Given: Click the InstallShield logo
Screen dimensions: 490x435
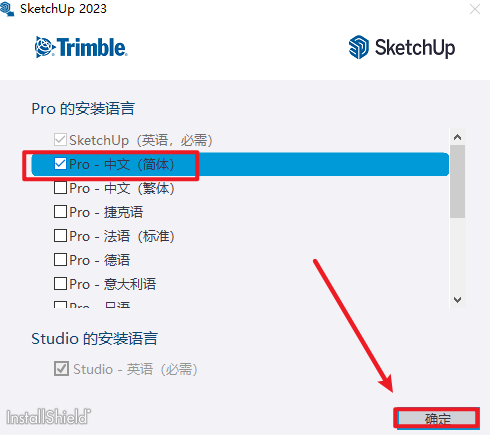Looking at the screenshot, I should click(49, 417).
